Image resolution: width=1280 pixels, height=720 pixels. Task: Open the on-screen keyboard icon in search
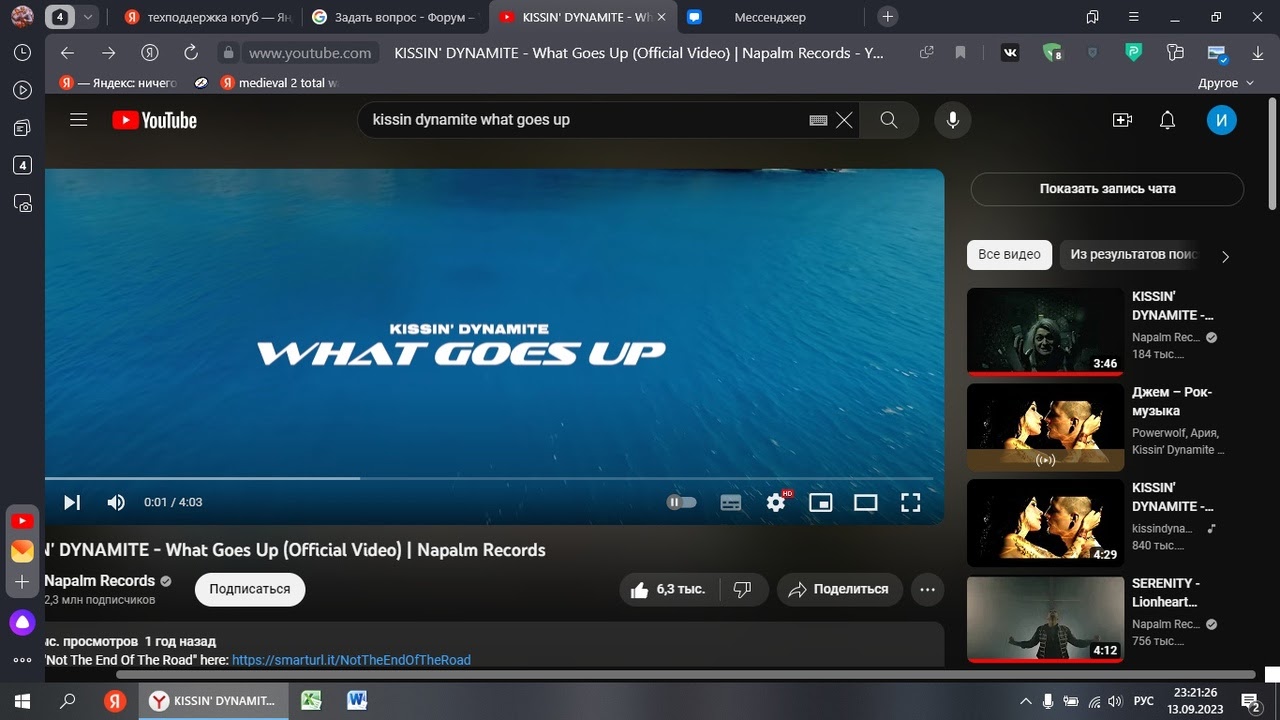click(x=818, y=120)
